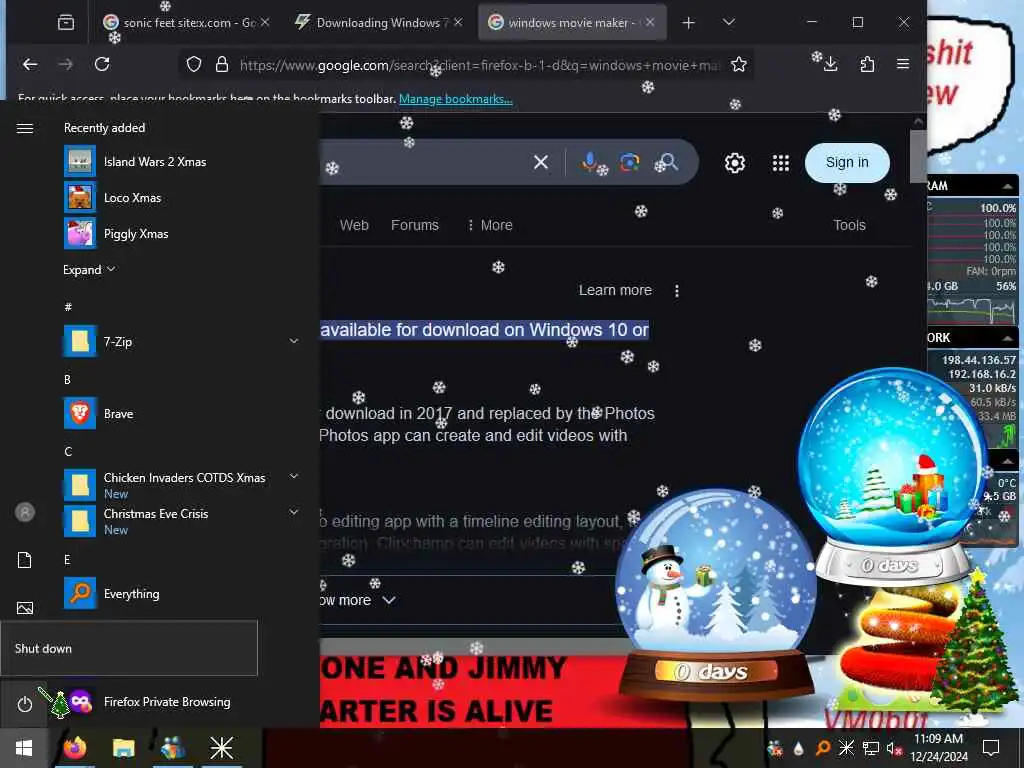Click the Windows Start button
Viewport: 1024px width, 768px height.
(x=24, y=748)
